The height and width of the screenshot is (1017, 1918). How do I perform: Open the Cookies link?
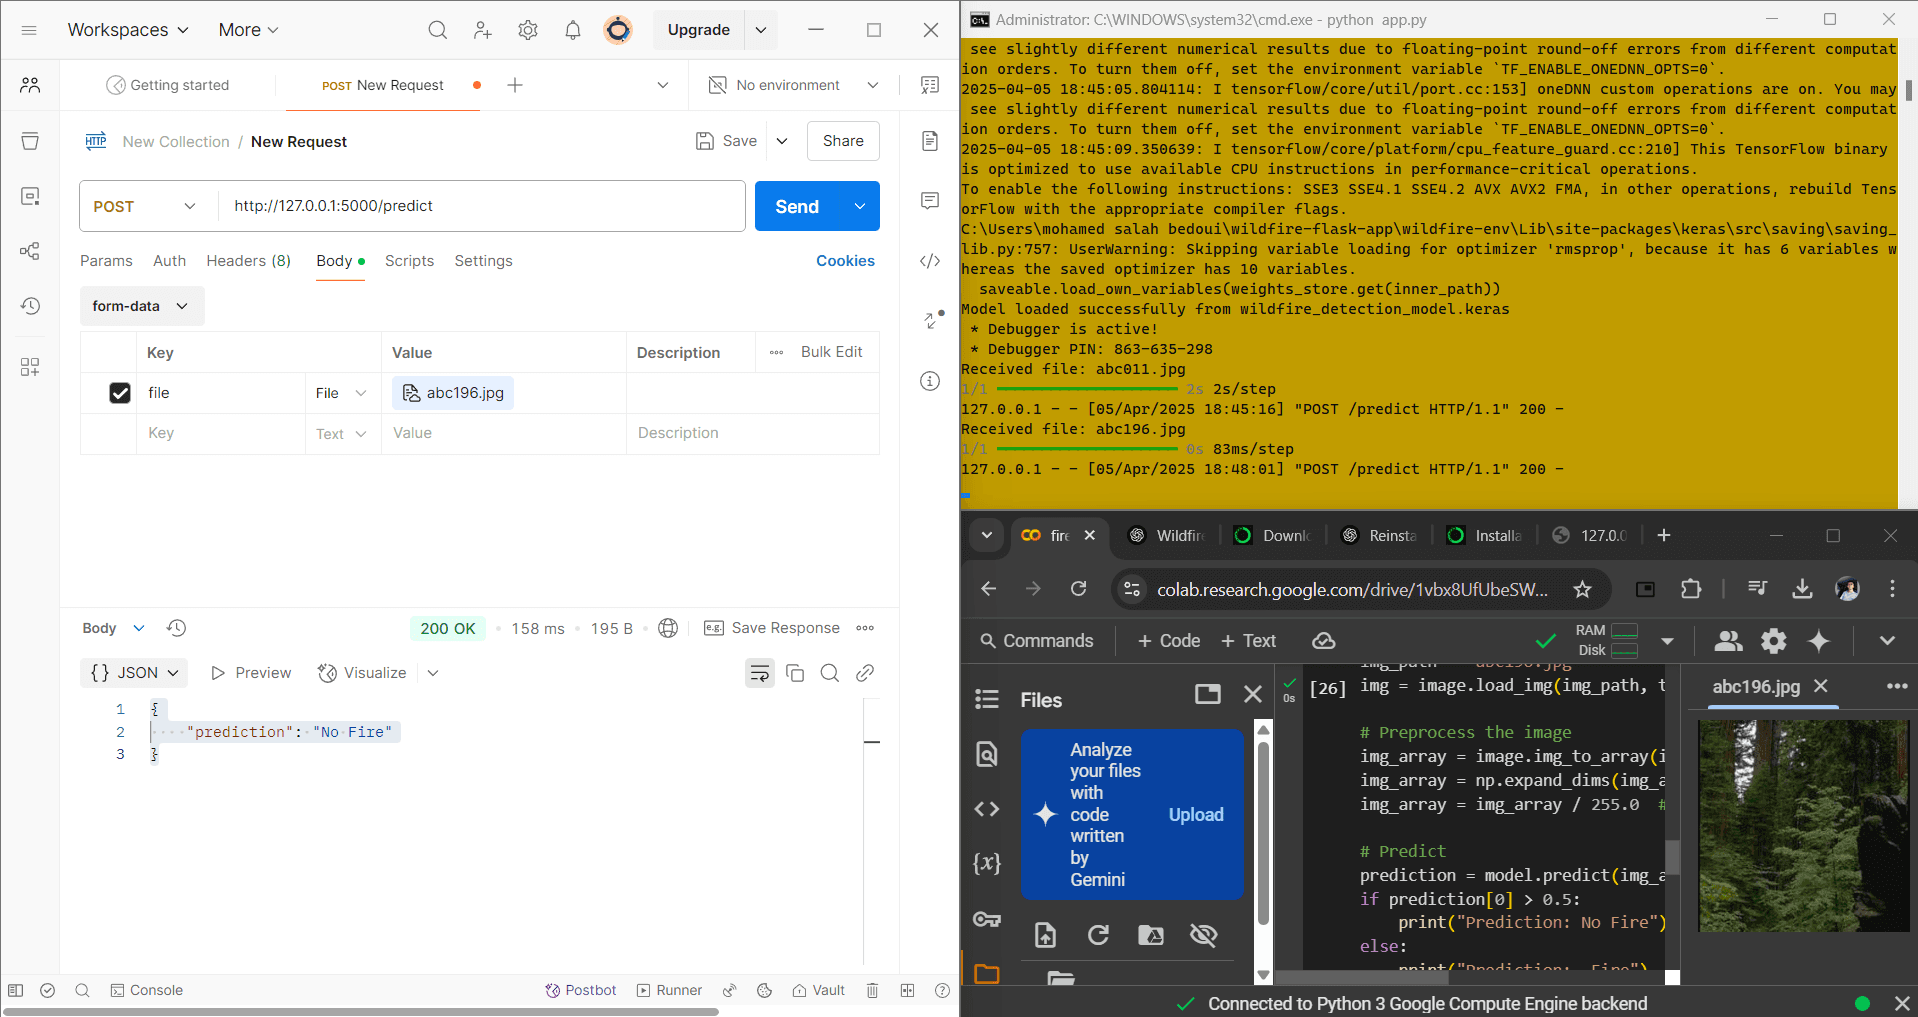pyautogui.click(x=845, y=261)
